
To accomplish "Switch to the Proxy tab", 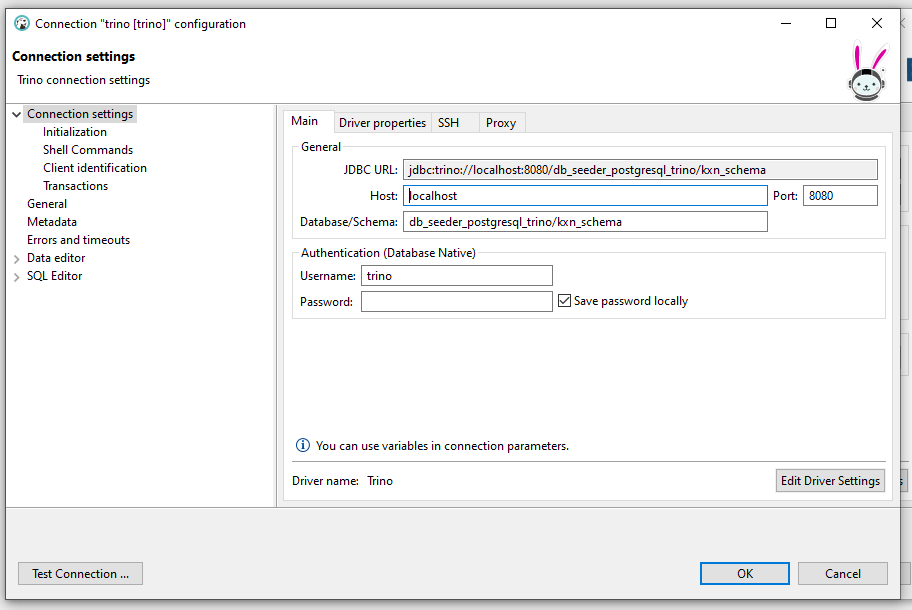I will pyautogui.click(x=501, y=123).
